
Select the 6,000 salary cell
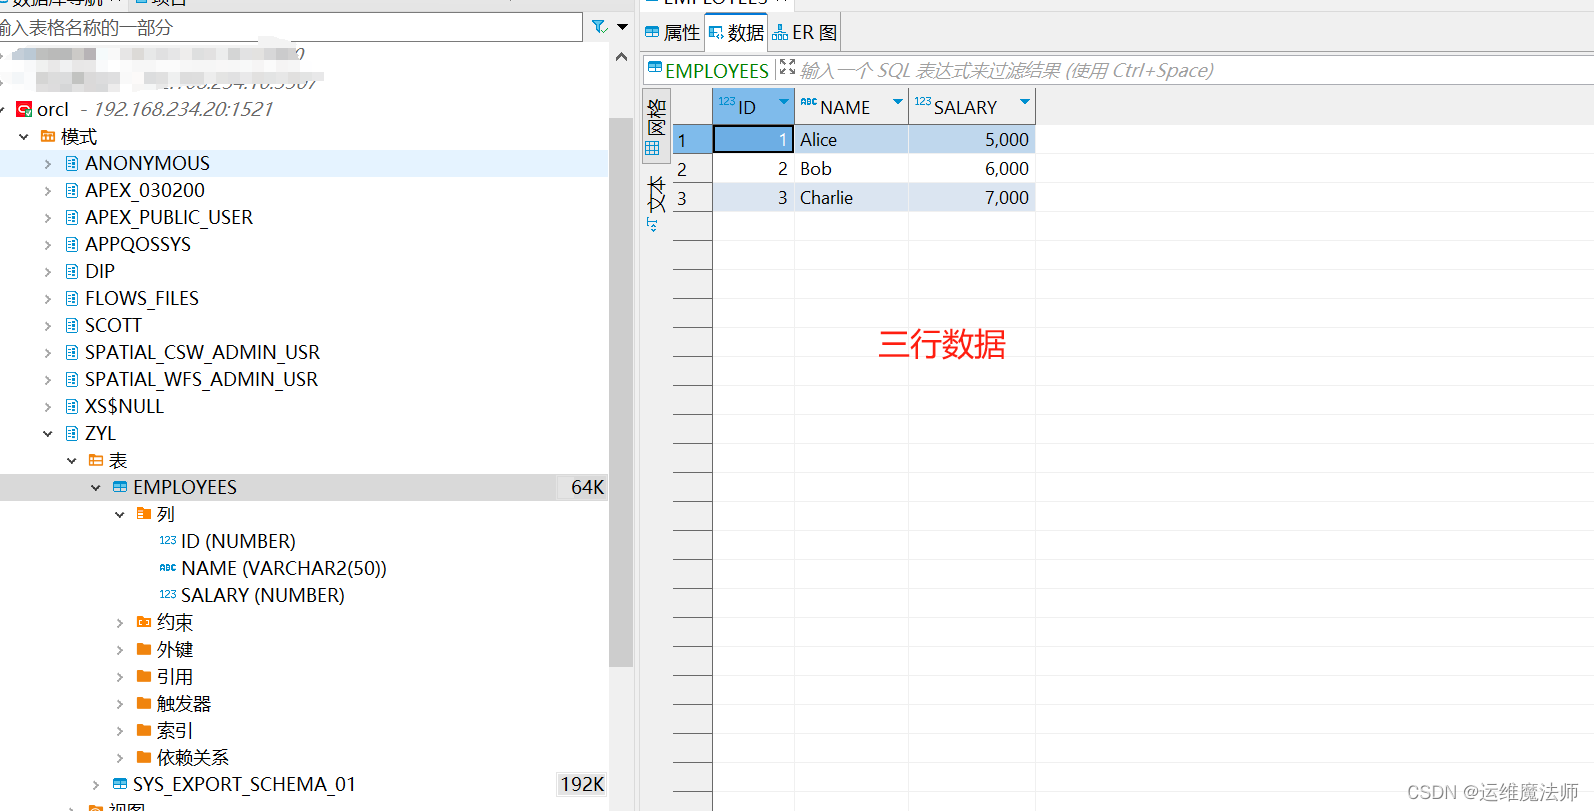(x=972, y=169)
